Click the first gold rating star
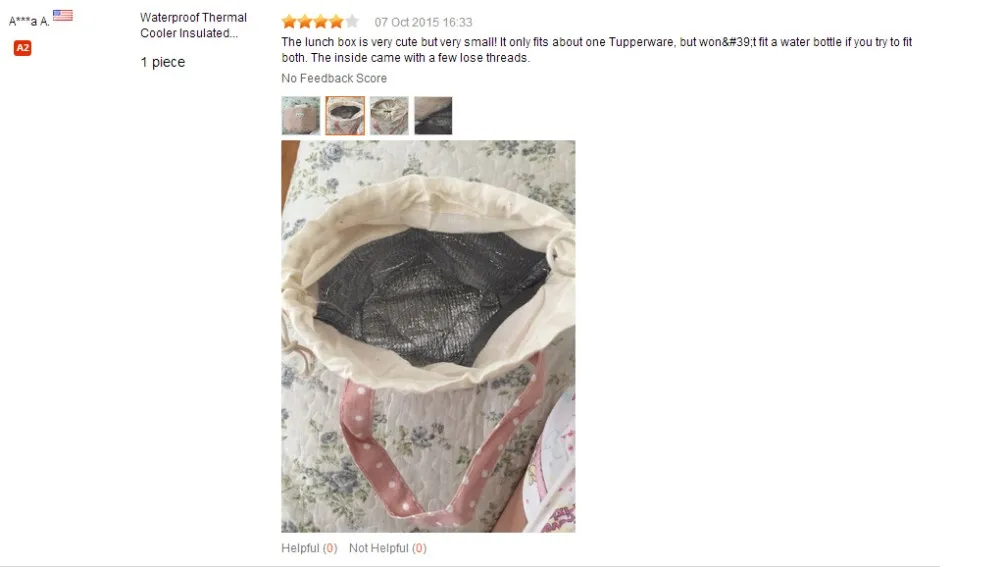Image resolution: width=1000 pixels, height=567 pixels. coord(289,22)
